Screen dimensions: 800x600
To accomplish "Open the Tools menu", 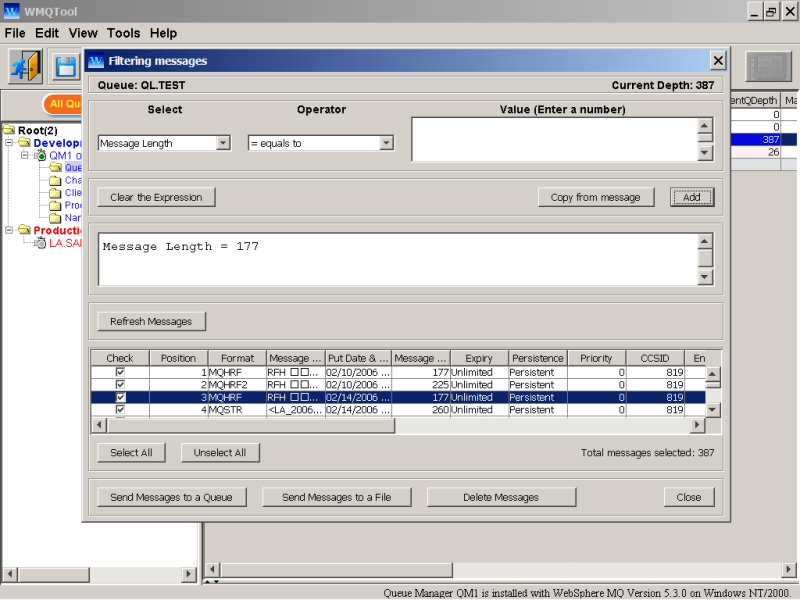I will [x=123, y=33].
